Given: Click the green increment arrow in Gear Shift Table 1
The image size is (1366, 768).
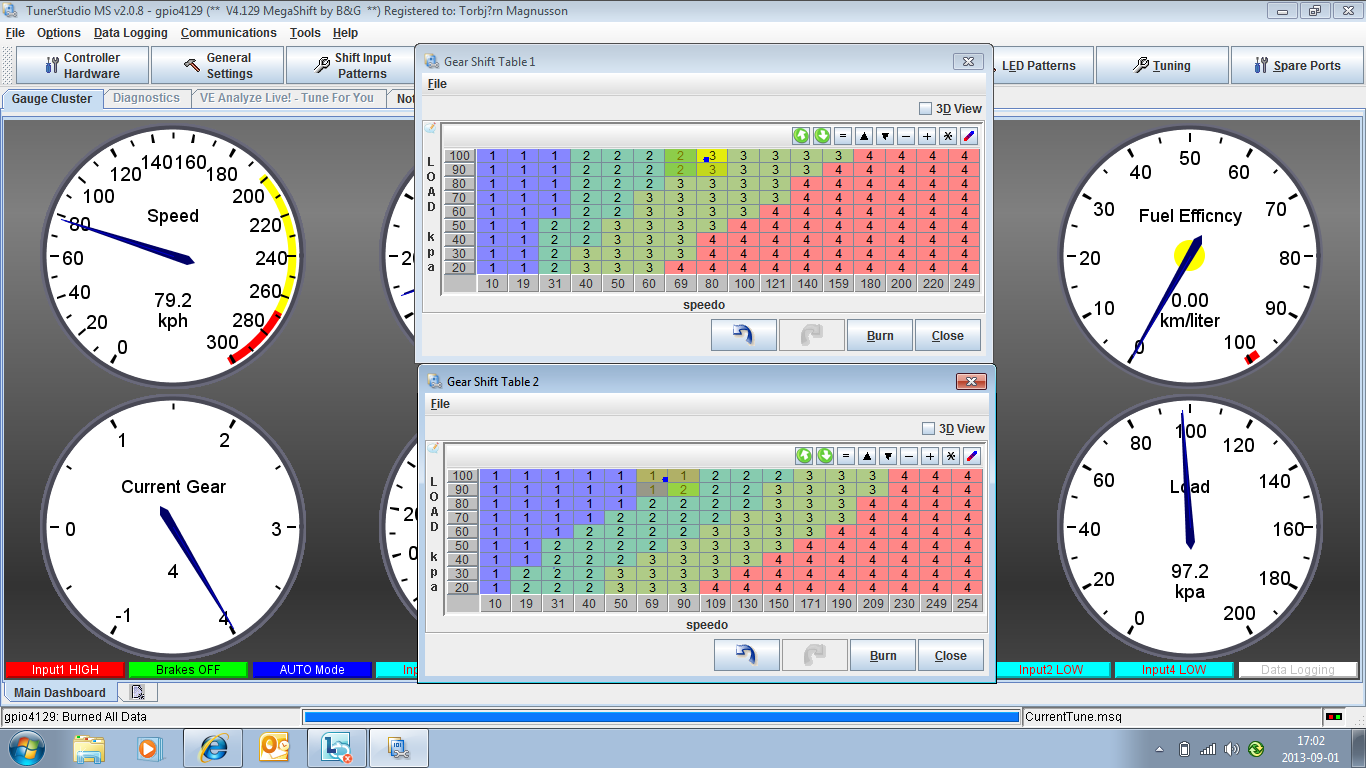Looking at the screenshot, I should [x=801, y=136].
